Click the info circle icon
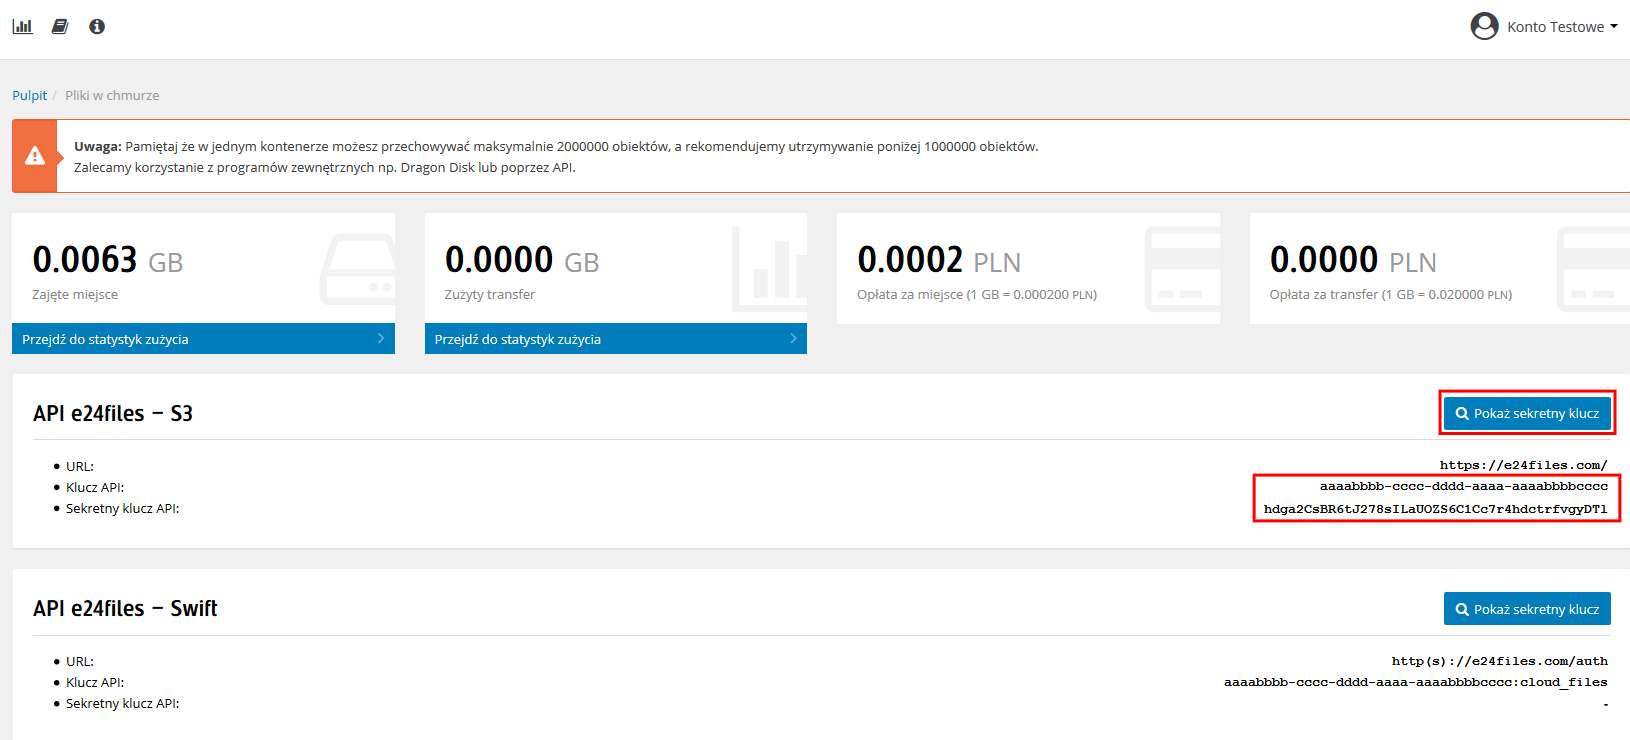 97,26
